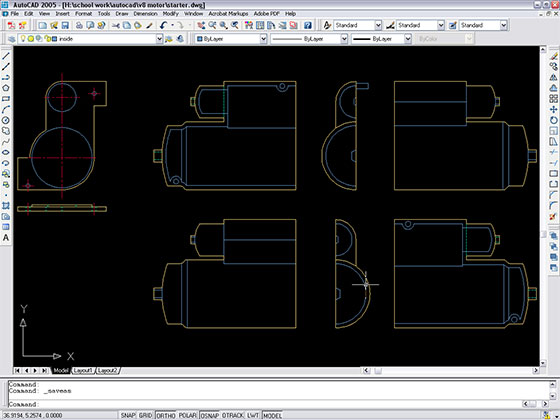Click the Undo arrow icon
The image size is (560, 420).
164,25
